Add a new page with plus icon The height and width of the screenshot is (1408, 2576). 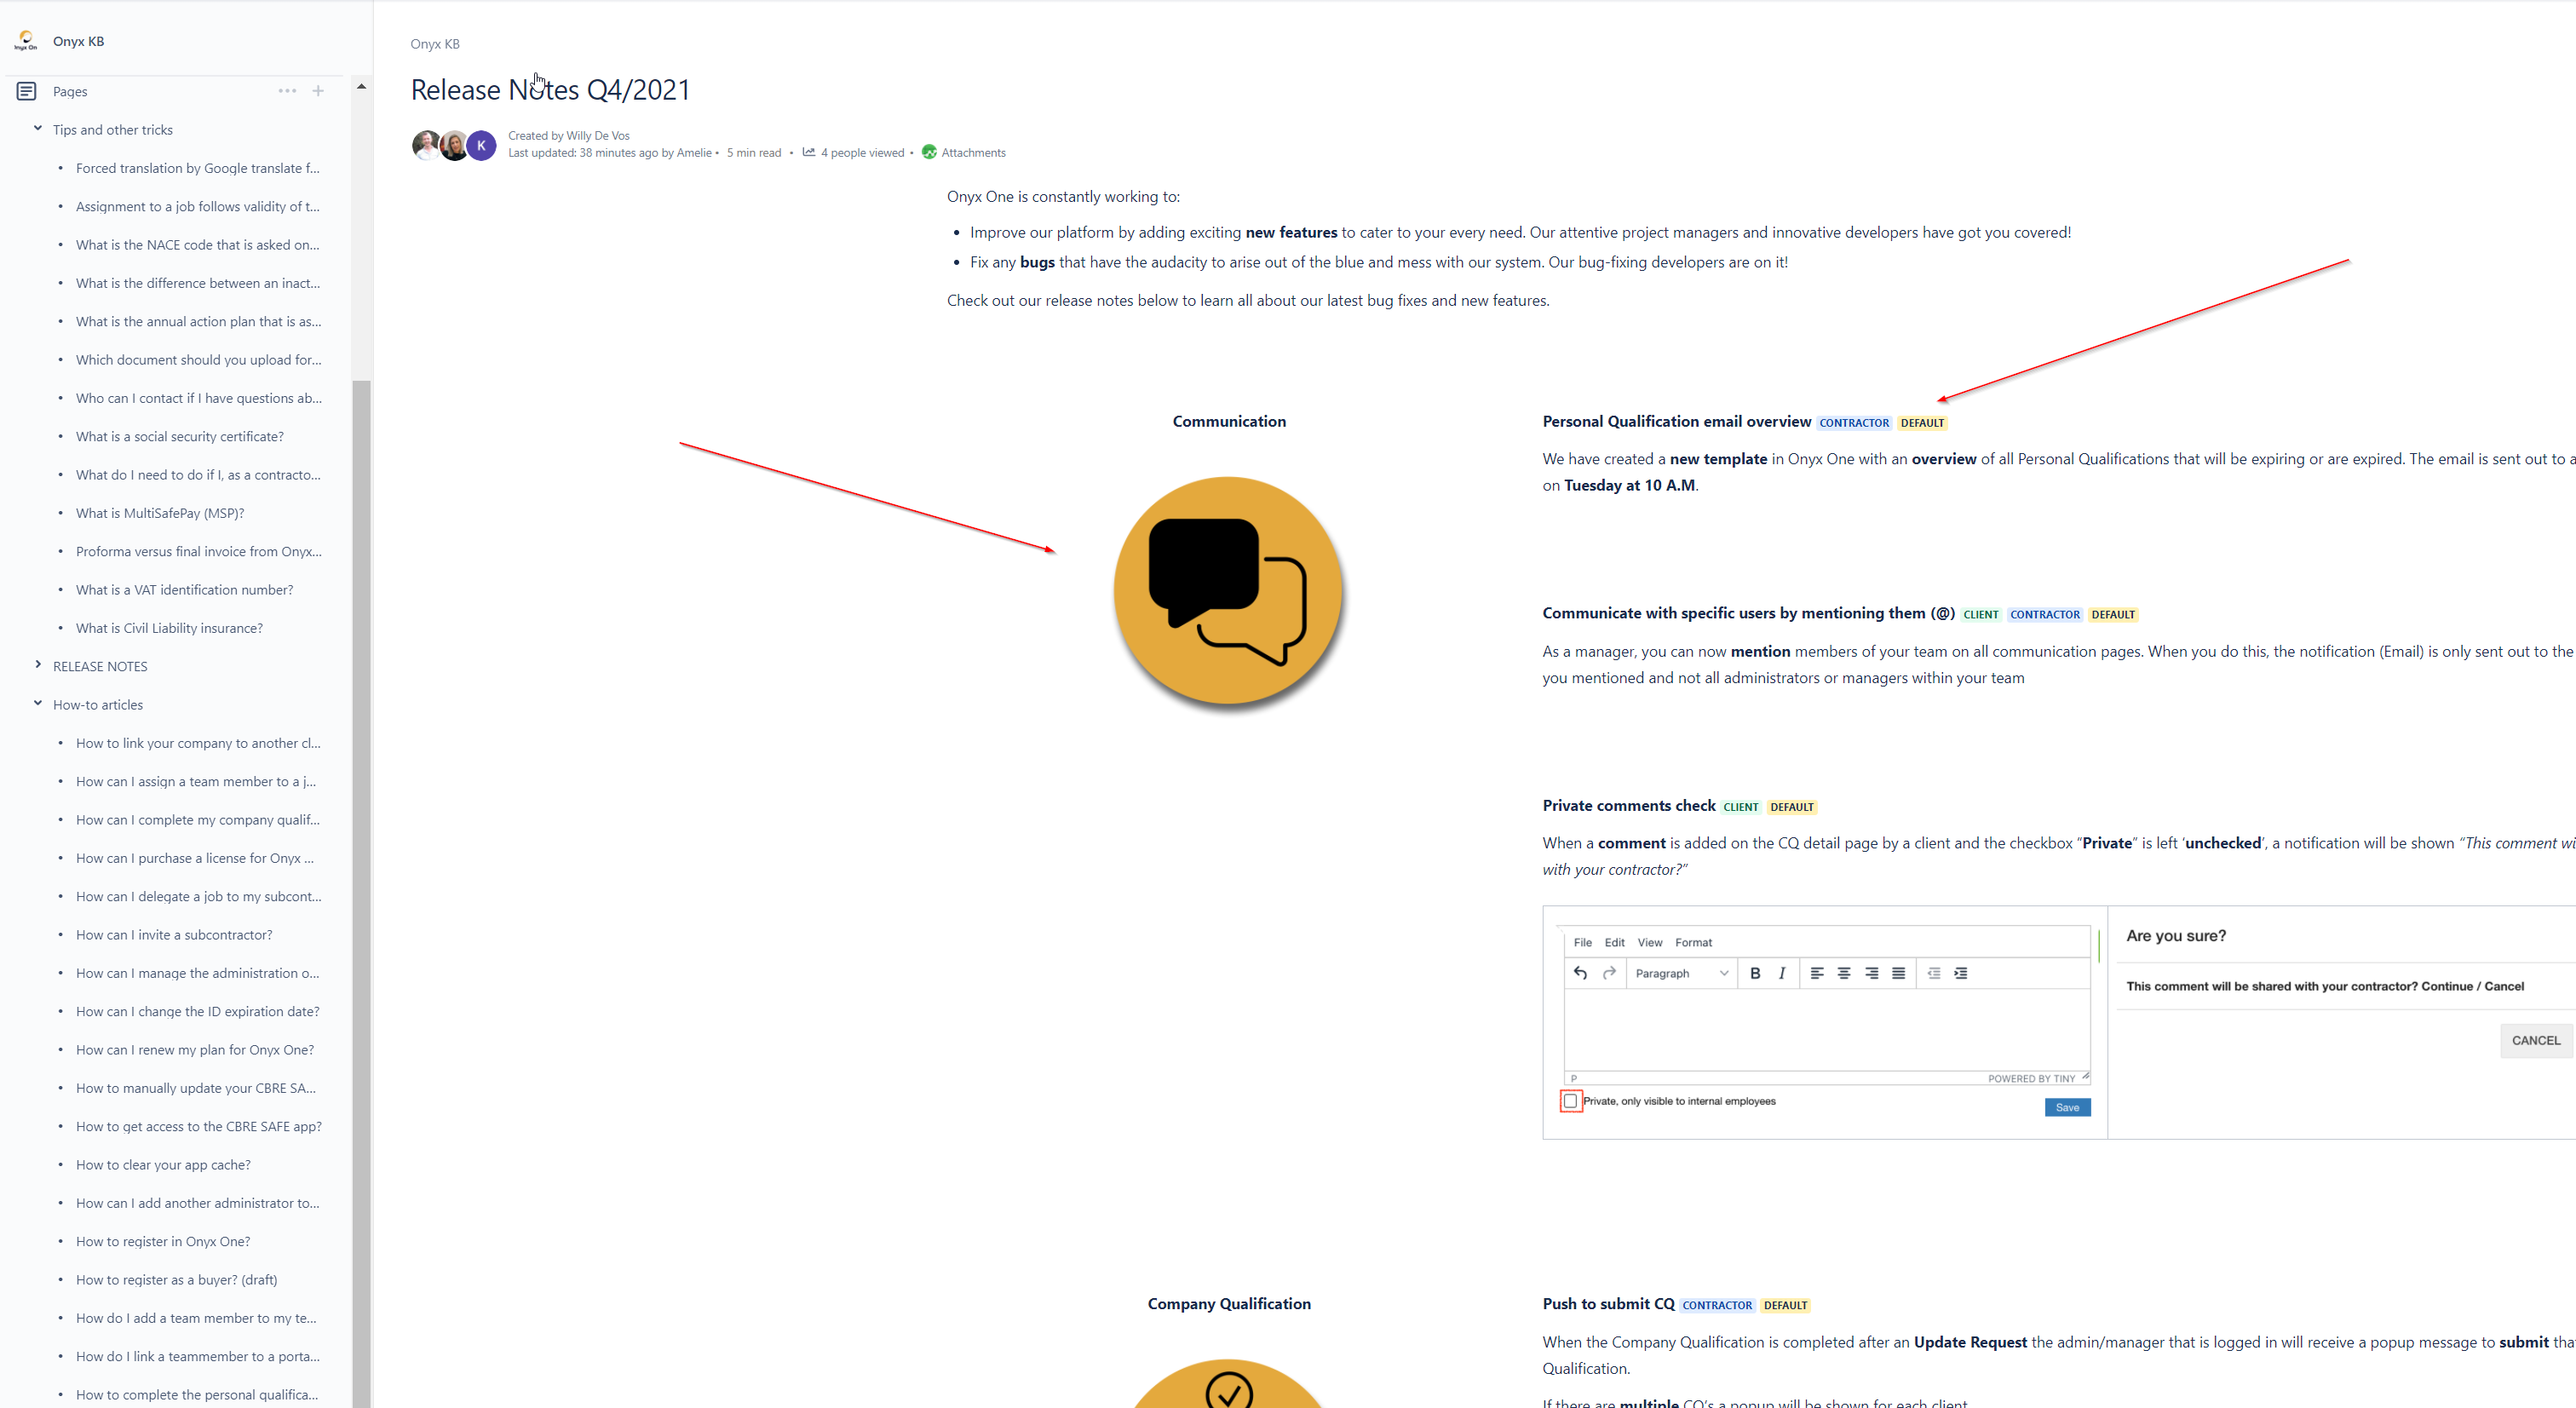(318, 91)
